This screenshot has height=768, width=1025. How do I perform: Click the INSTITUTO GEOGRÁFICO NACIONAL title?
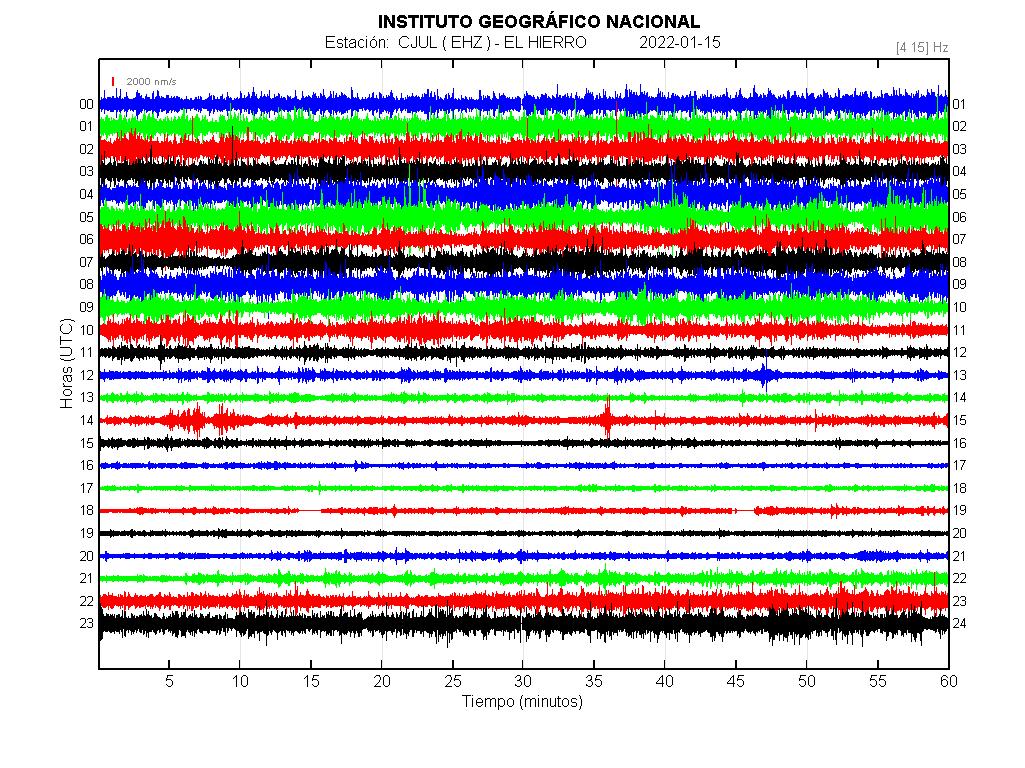(538, 21)
